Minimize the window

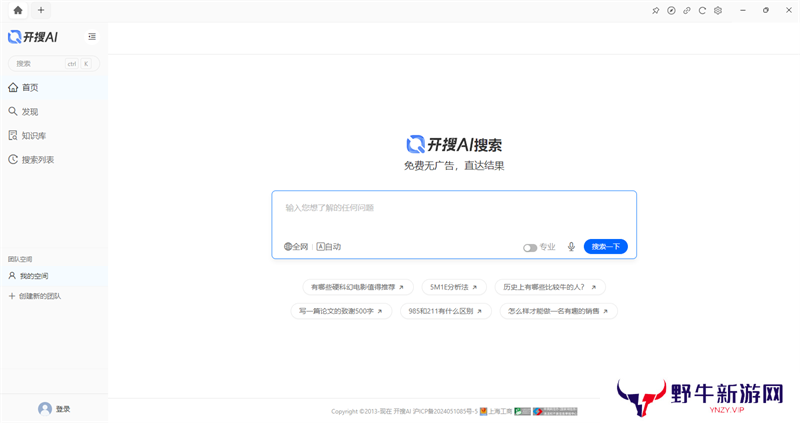click(743, 10)
